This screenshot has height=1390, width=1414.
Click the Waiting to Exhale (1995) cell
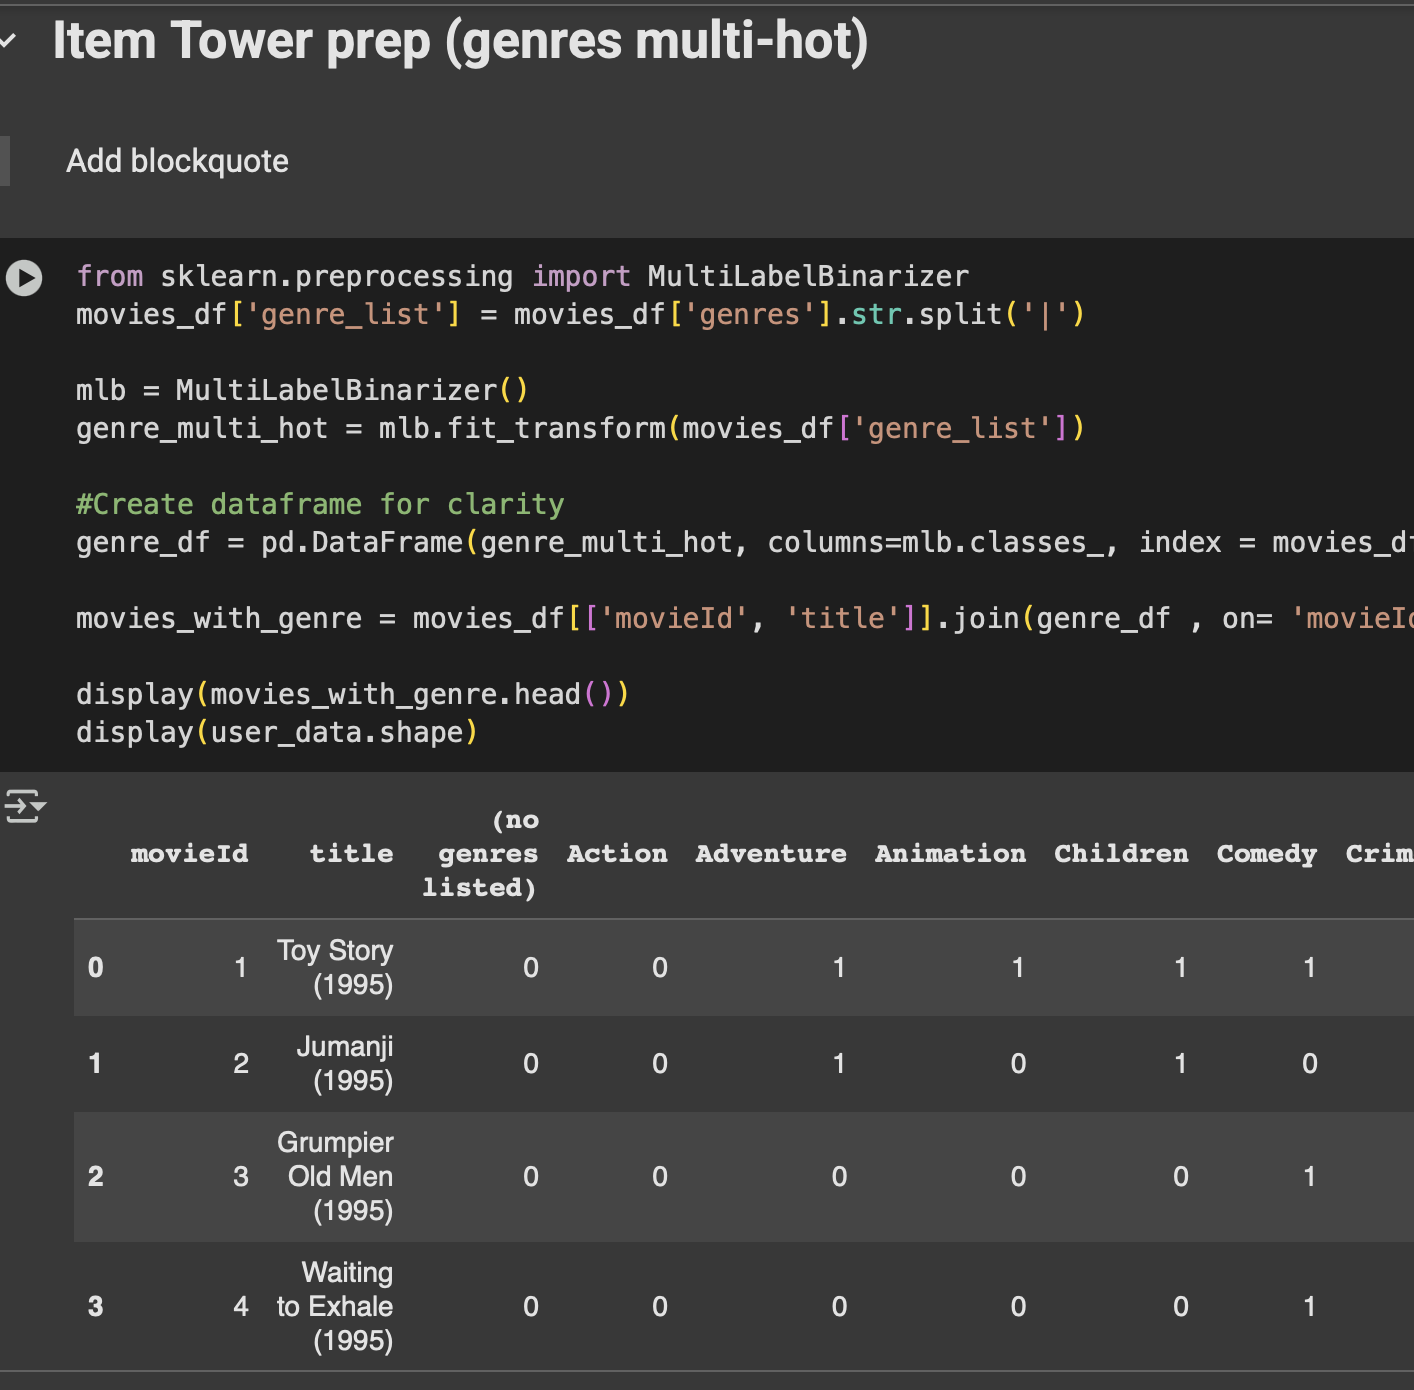(x=335, y=1306)
